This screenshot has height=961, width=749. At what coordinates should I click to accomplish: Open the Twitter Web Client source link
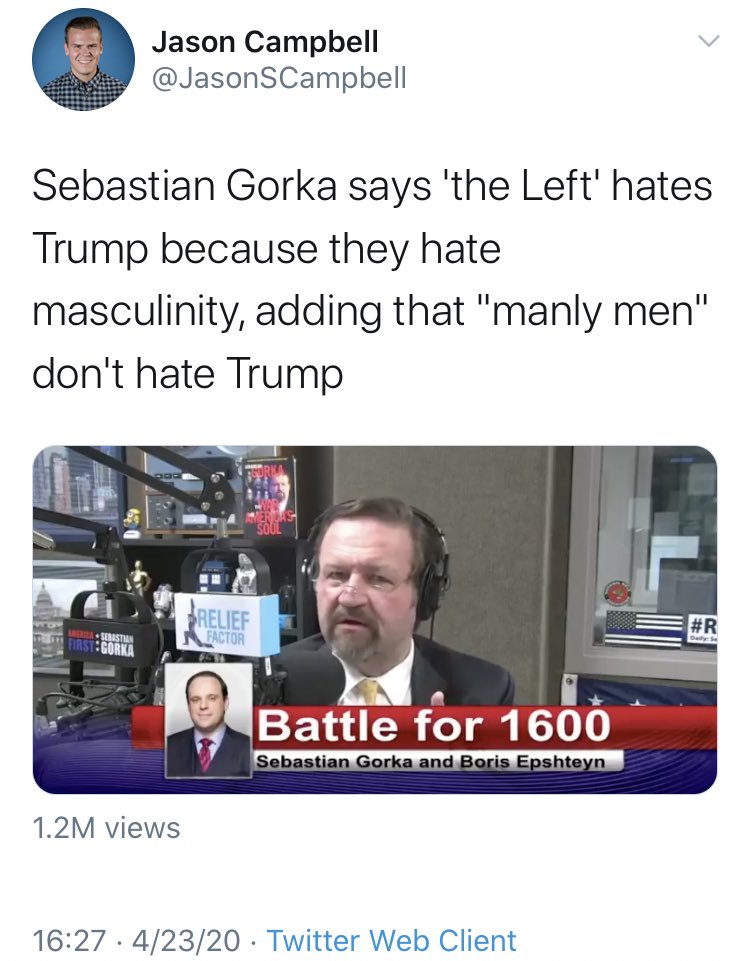(392, 940)
